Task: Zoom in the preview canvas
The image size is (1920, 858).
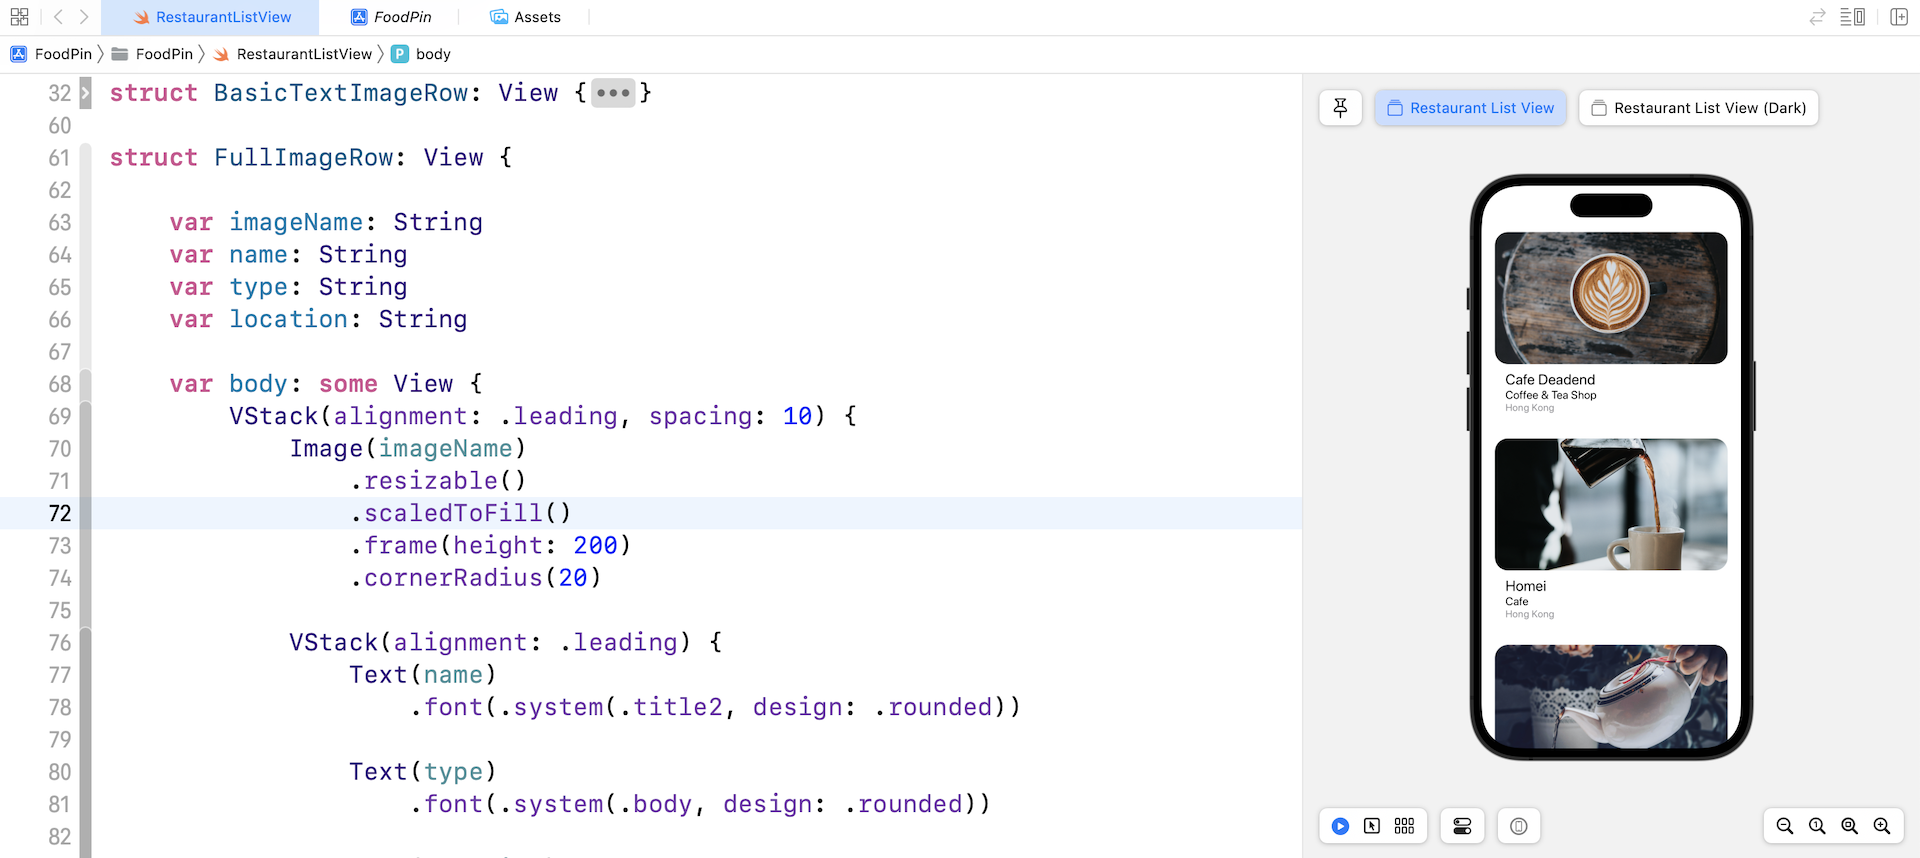Action: coord(1882,826)
